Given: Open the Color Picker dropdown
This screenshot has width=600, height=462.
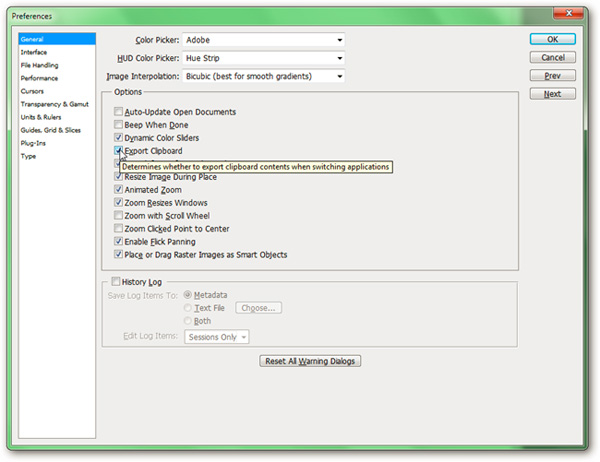Looking at the screenshot, I should [340, 40].
